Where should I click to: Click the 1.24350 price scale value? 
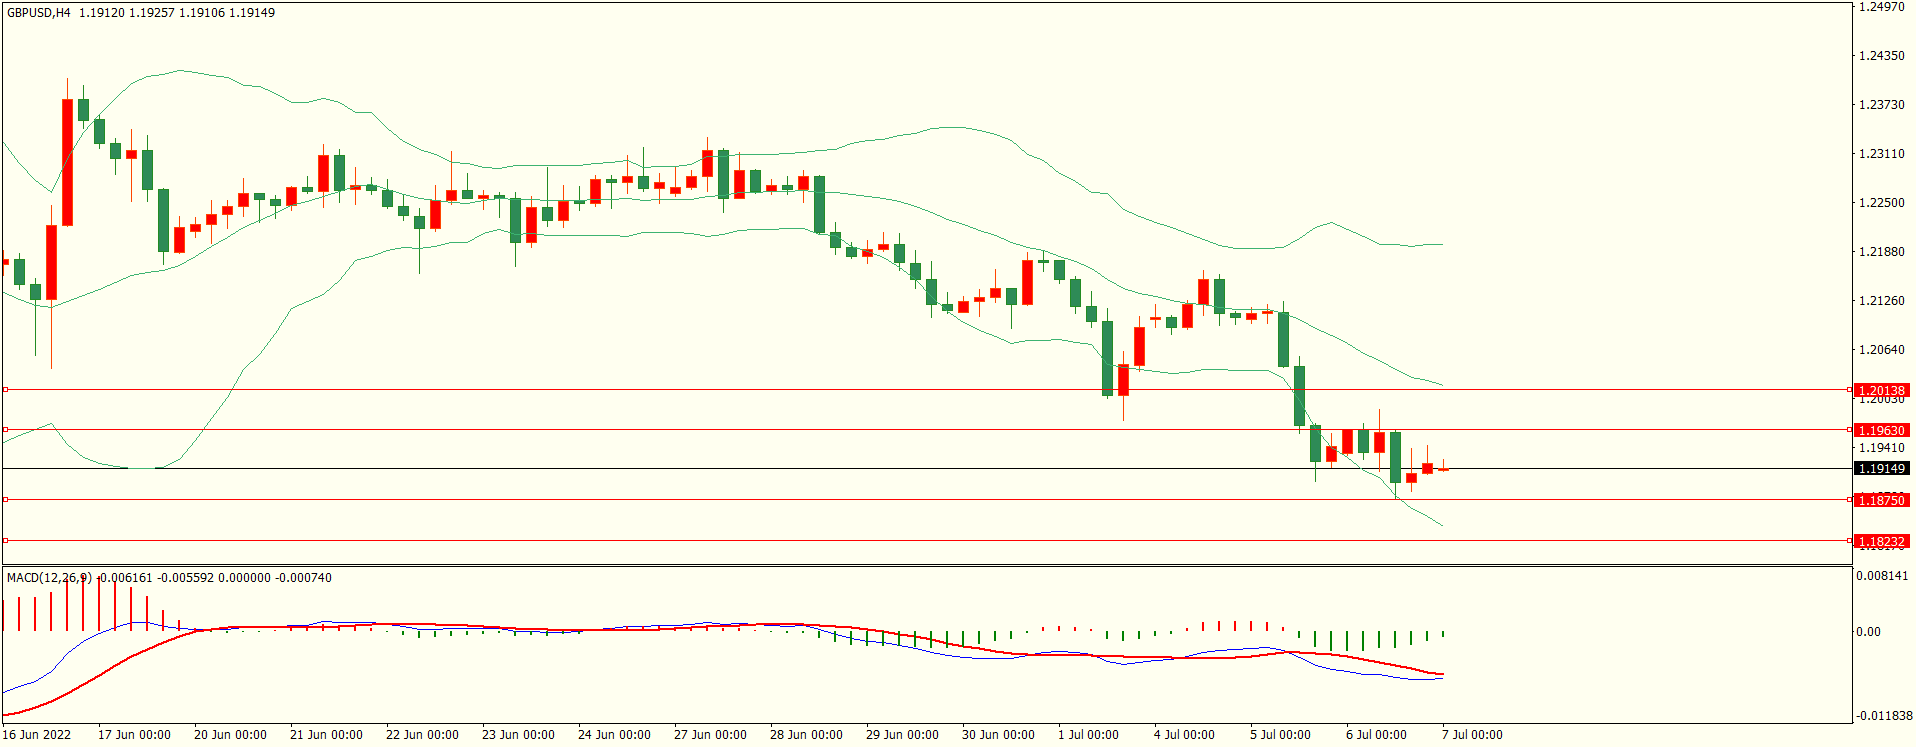coord(1881,56)
